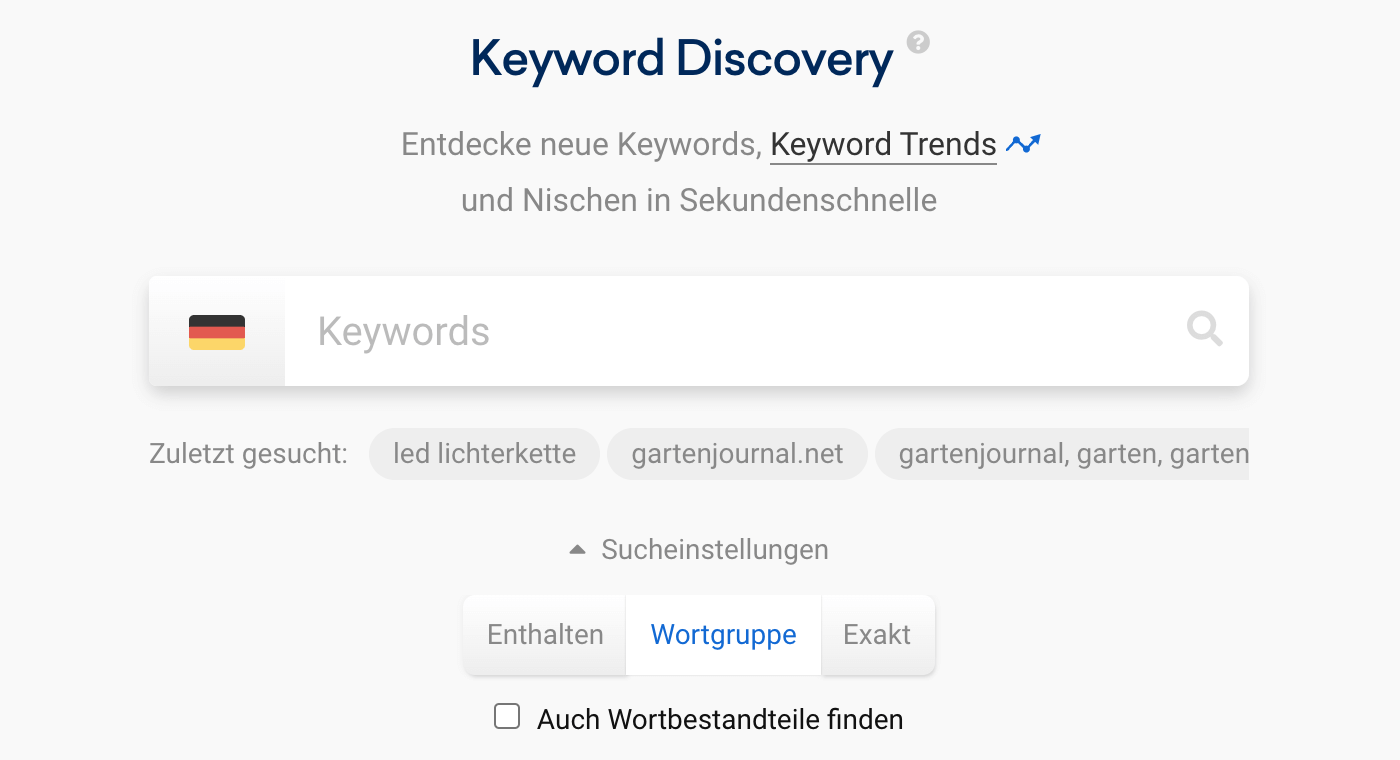1400x760 pixels.
Task: Pick the recent search "gartenjournal.net"
Action: [737, 455]
